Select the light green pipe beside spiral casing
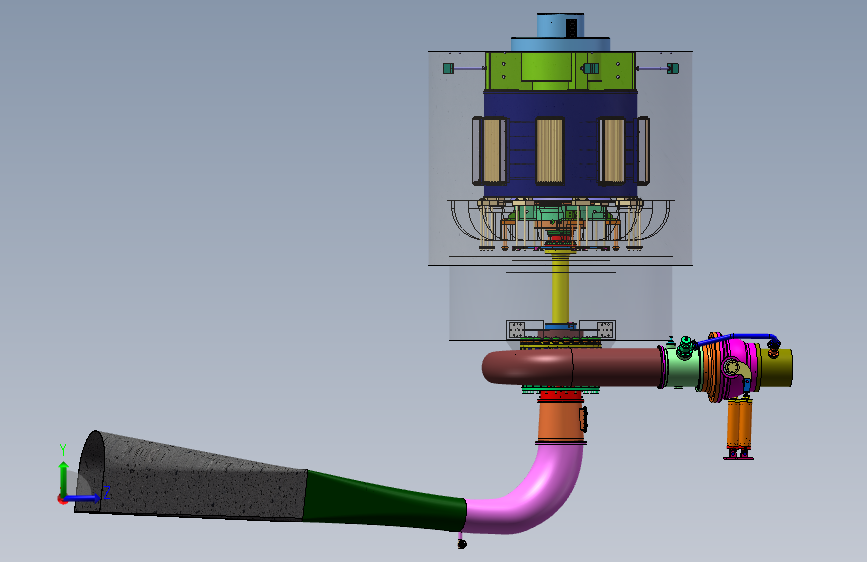This screenshot has width=867, height=562. (x=681, y=368)
